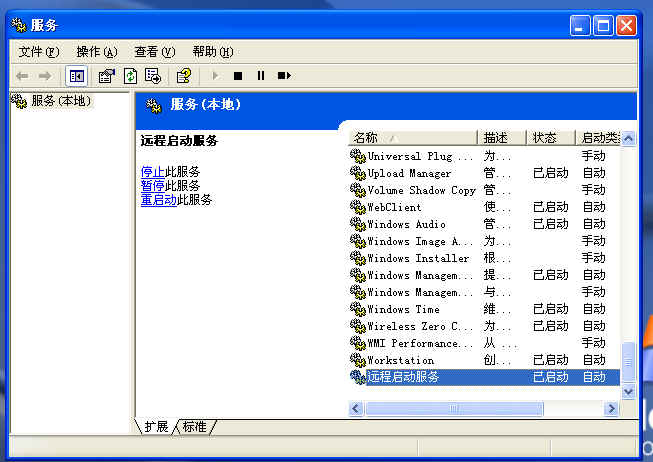Click the gear icon of Windows Time row

click(x=358, y=309)
